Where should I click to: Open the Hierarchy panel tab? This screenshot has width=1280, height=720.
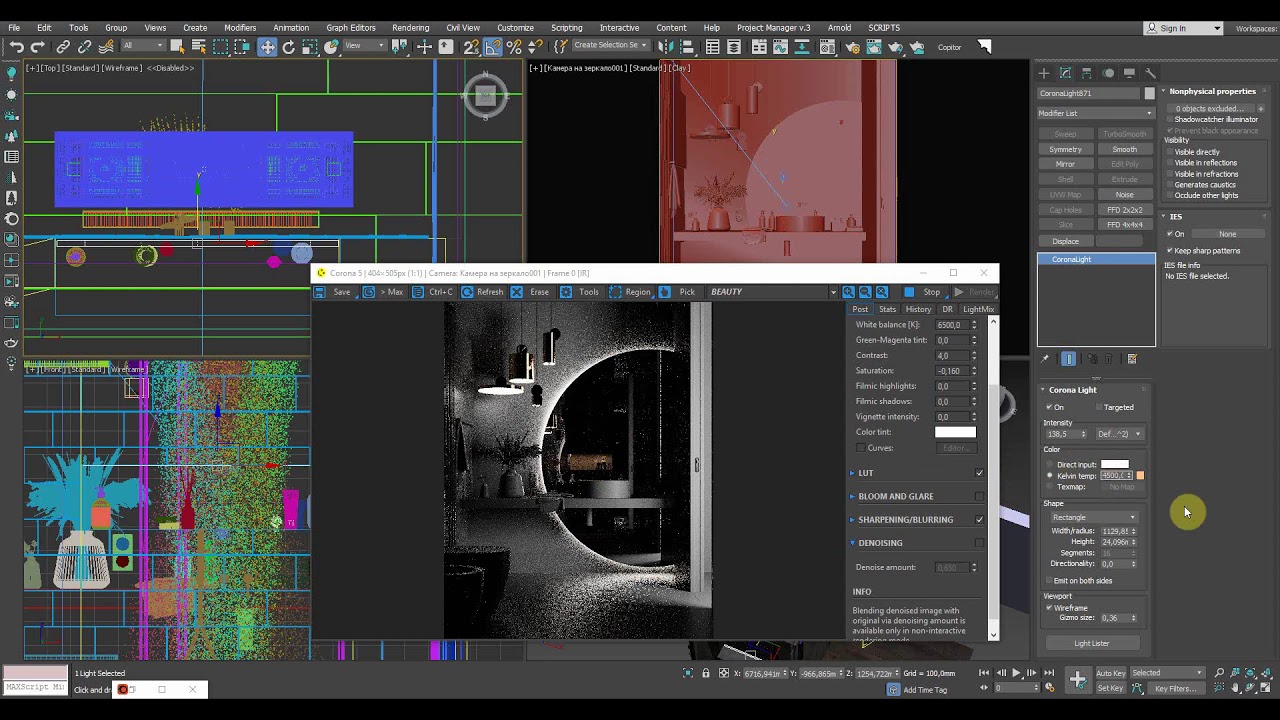[x=1087, y=73]
